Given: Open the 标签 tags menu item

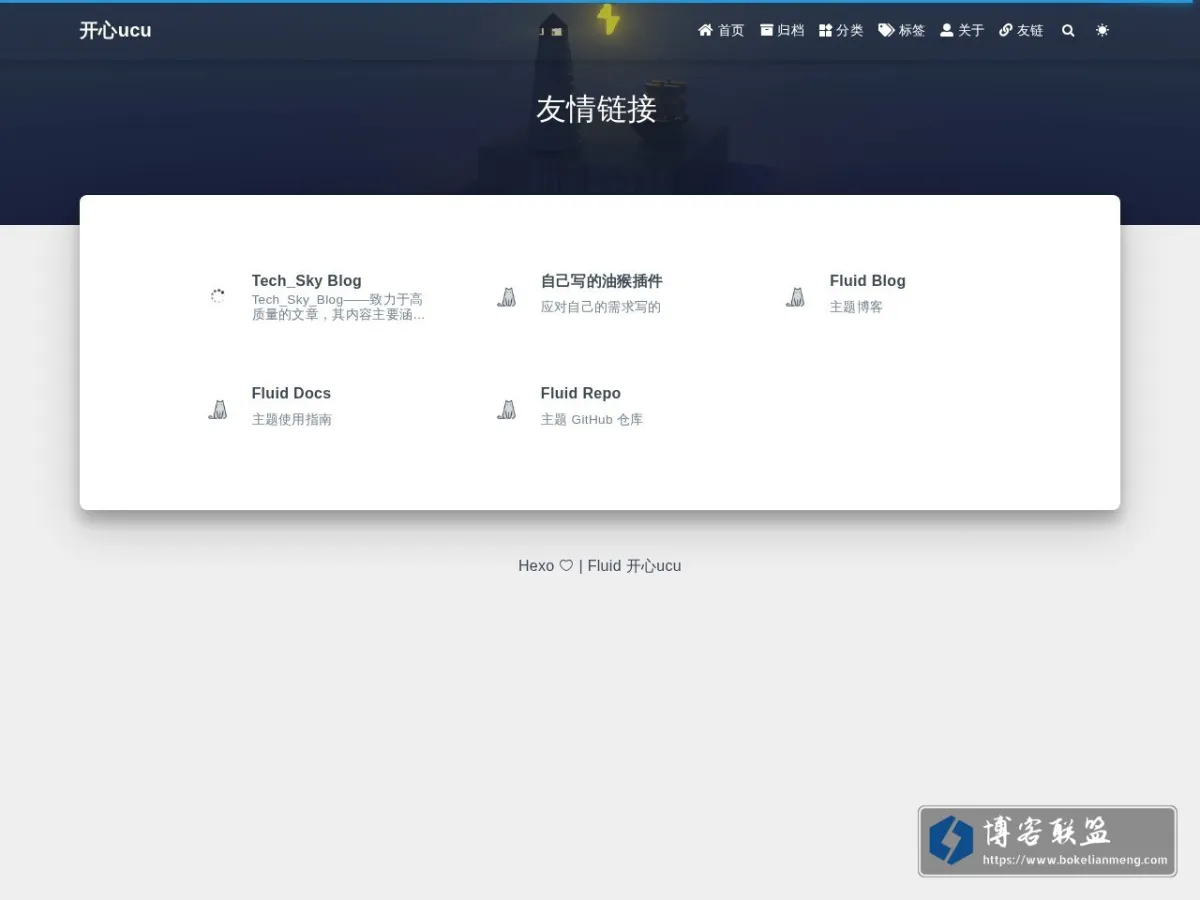Looking at the screenshot, I should point(902,31).
